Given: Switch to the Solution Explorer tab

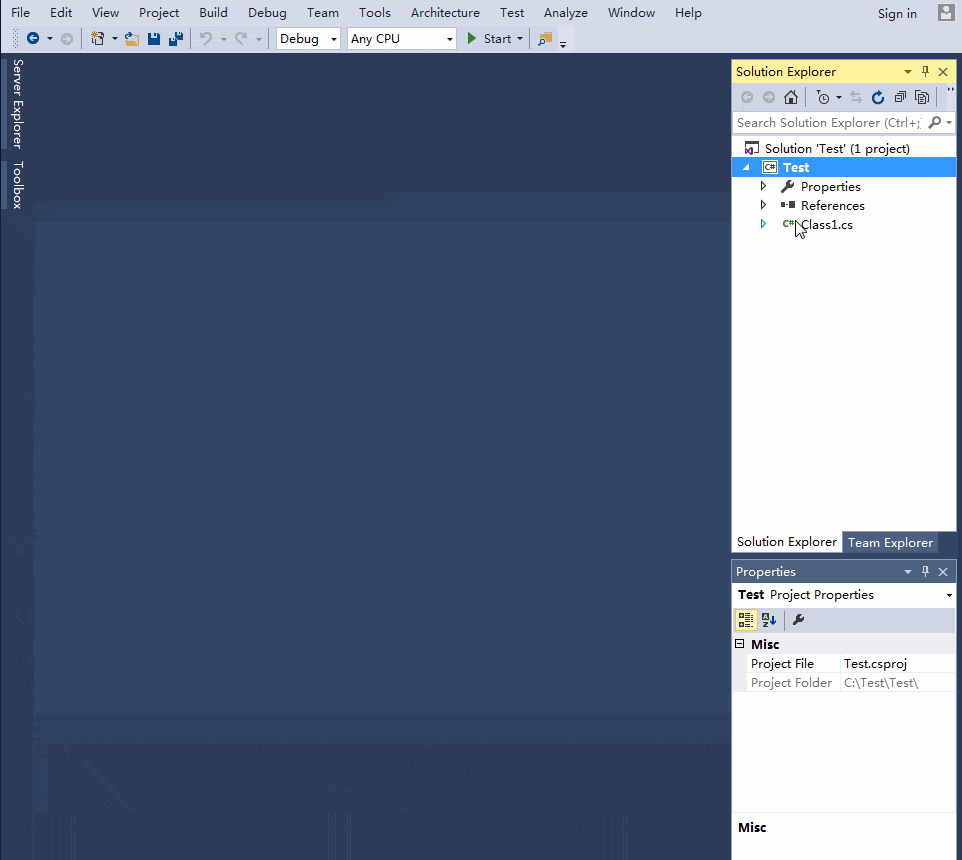Looking at the screenshot, I should [787, 542].
